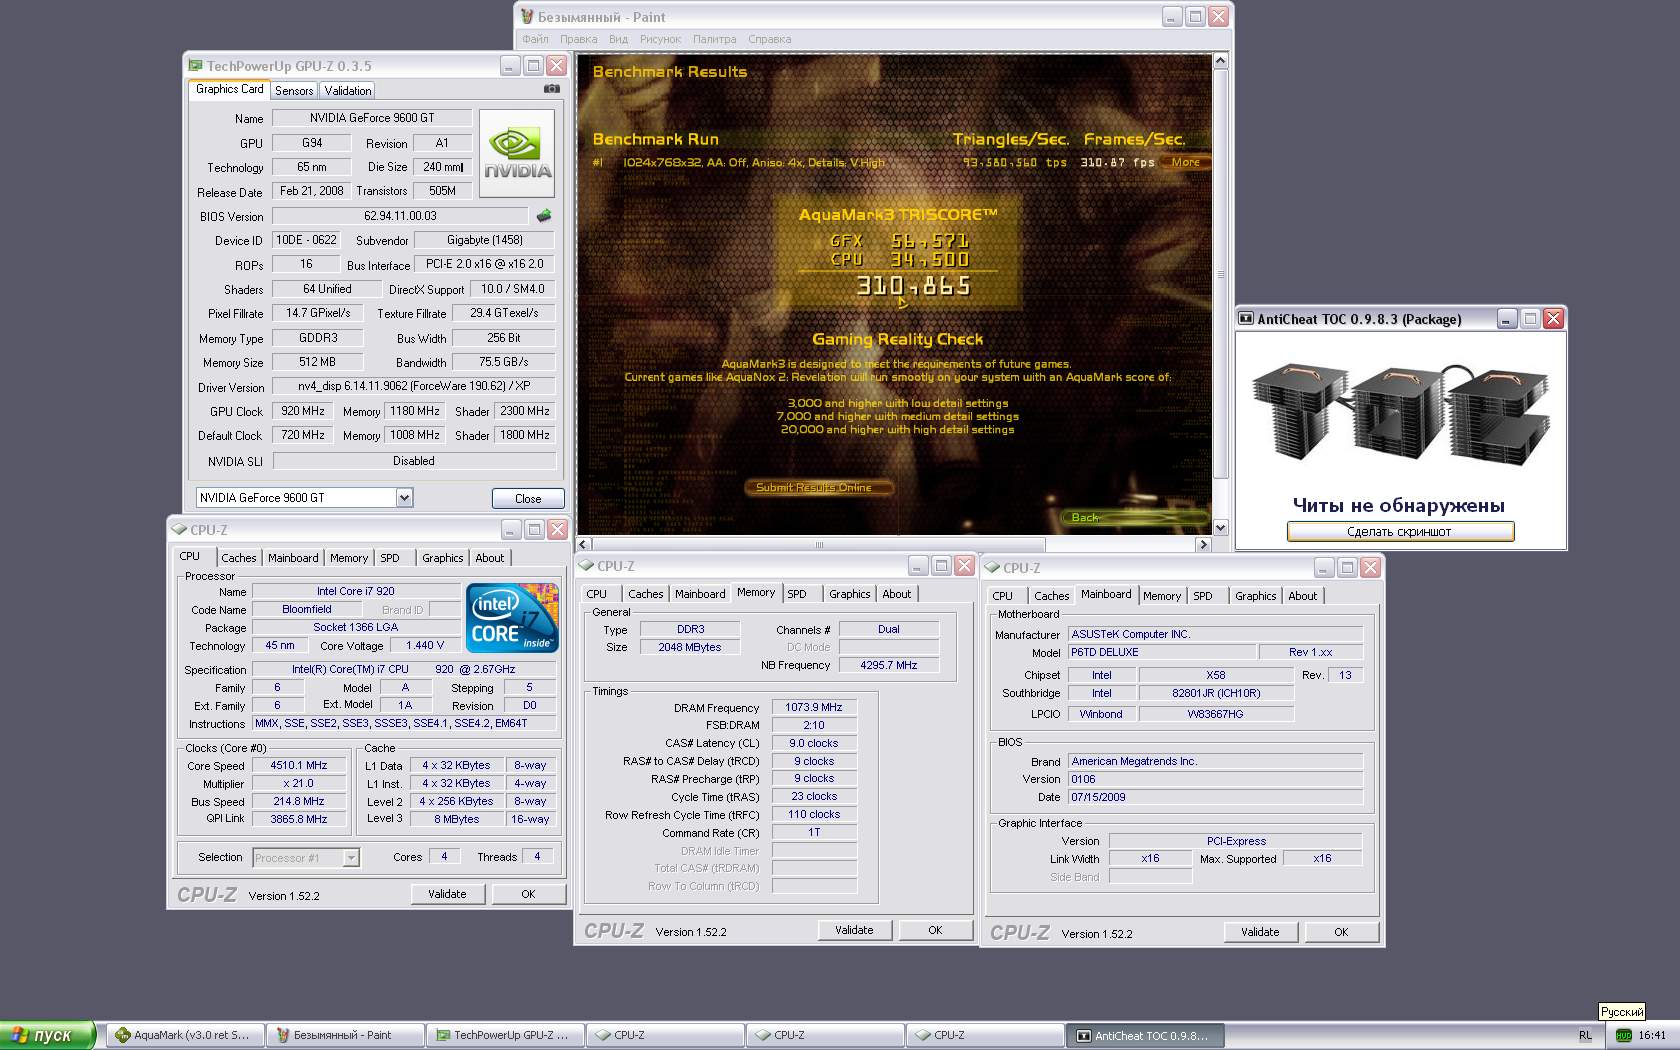This screenshot has height=1050, width=1680.
Task: Click the Close button in GPU-Z
Action: (528, 498)
